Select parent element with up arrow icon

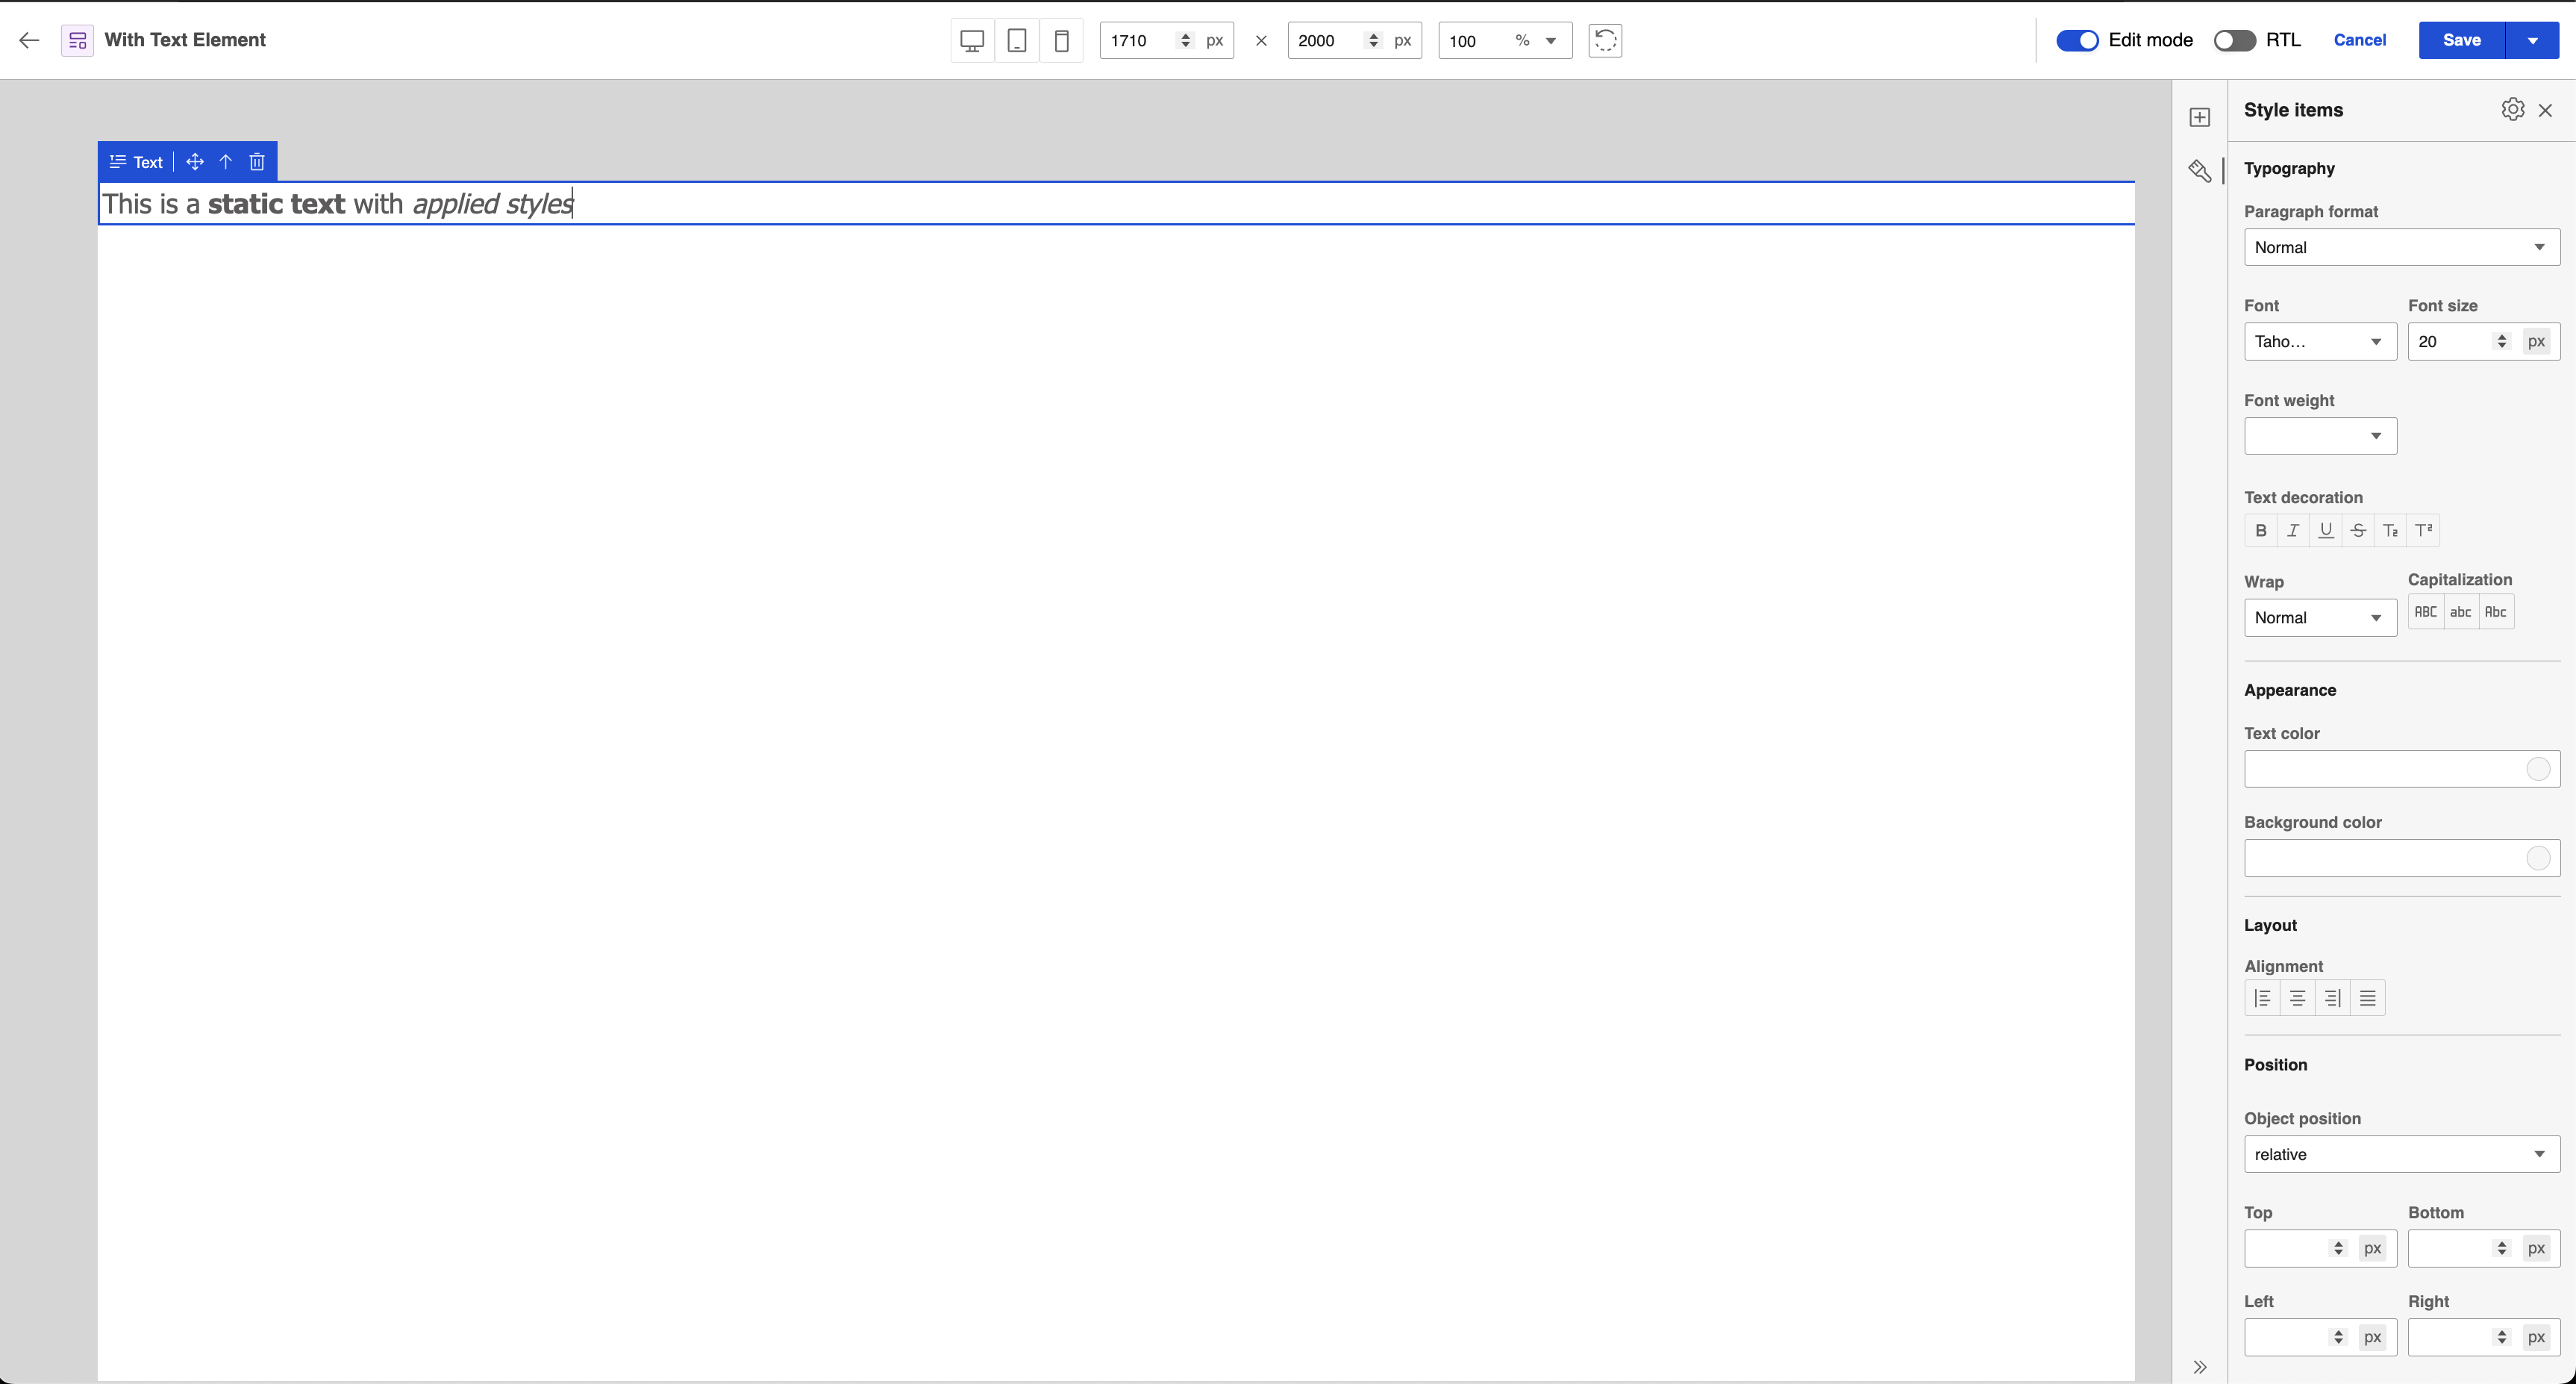(x=226, y=162)
